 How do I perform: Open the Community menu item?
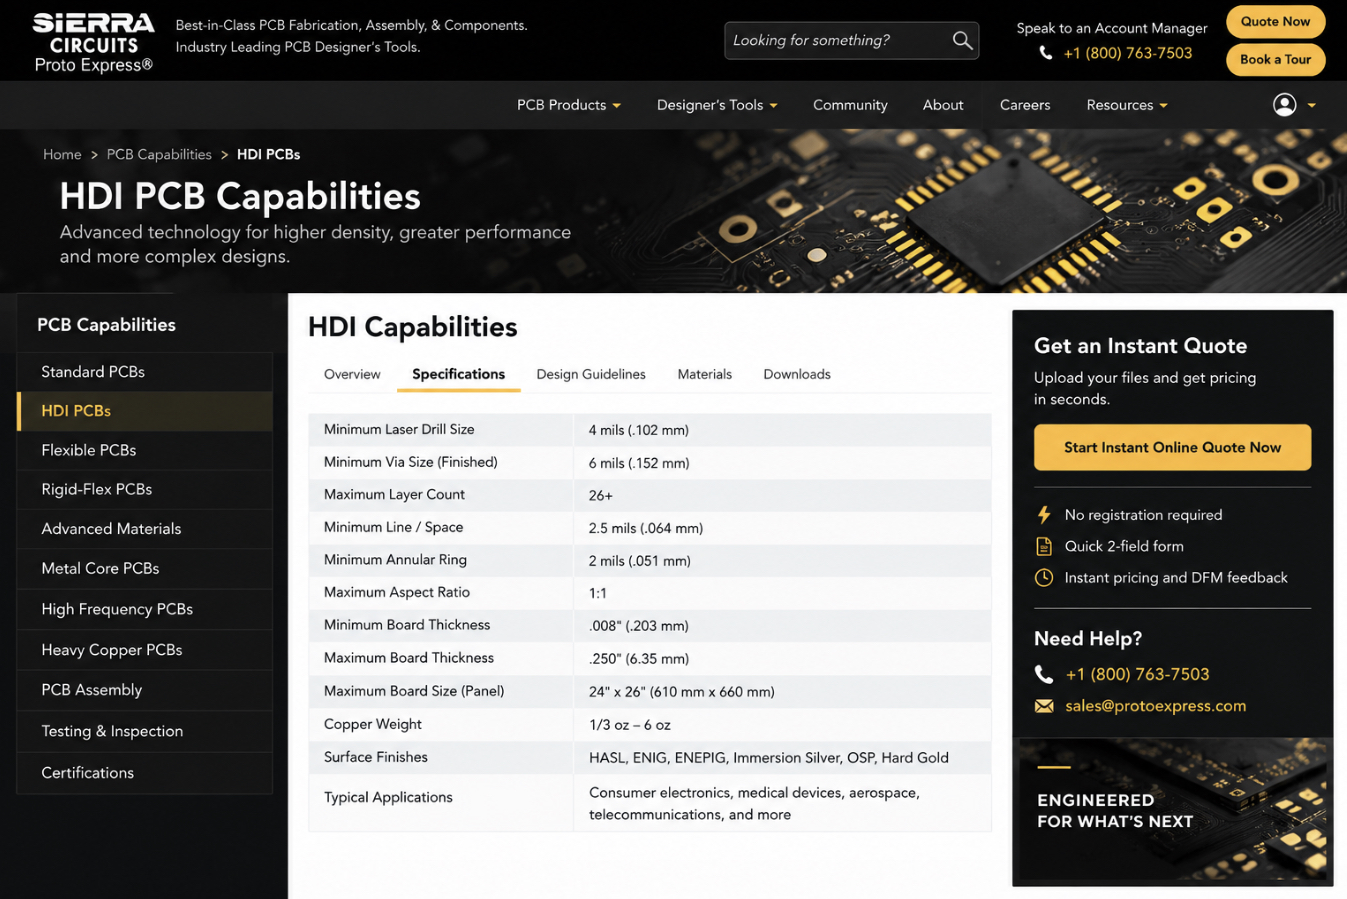coord(850,105)
